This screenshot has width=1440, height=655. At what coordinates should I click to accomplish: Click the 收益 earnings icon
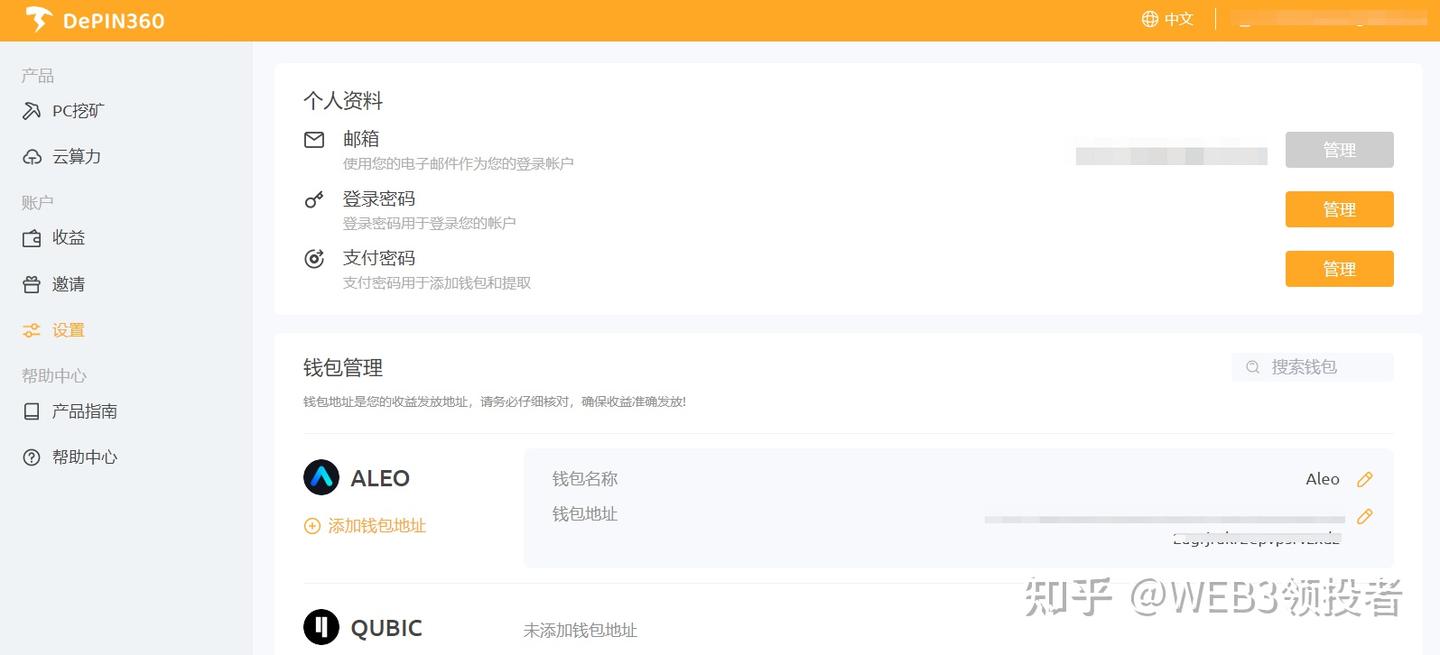point(31,237)
